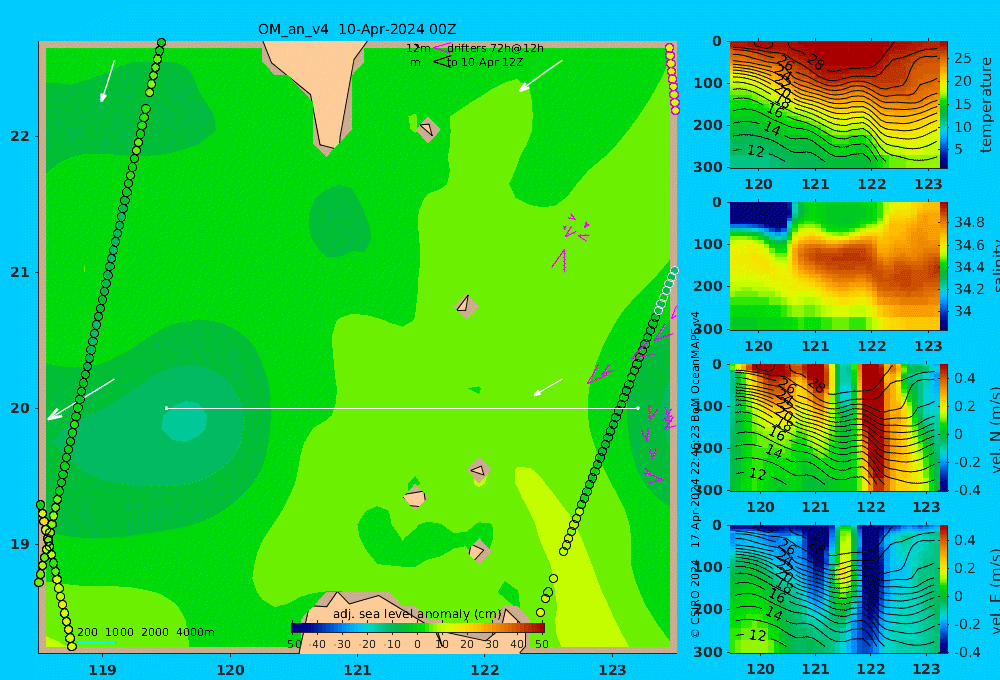Click the vel. E color bar
This screenshot has height=680, width=1000.
[943, 589]
